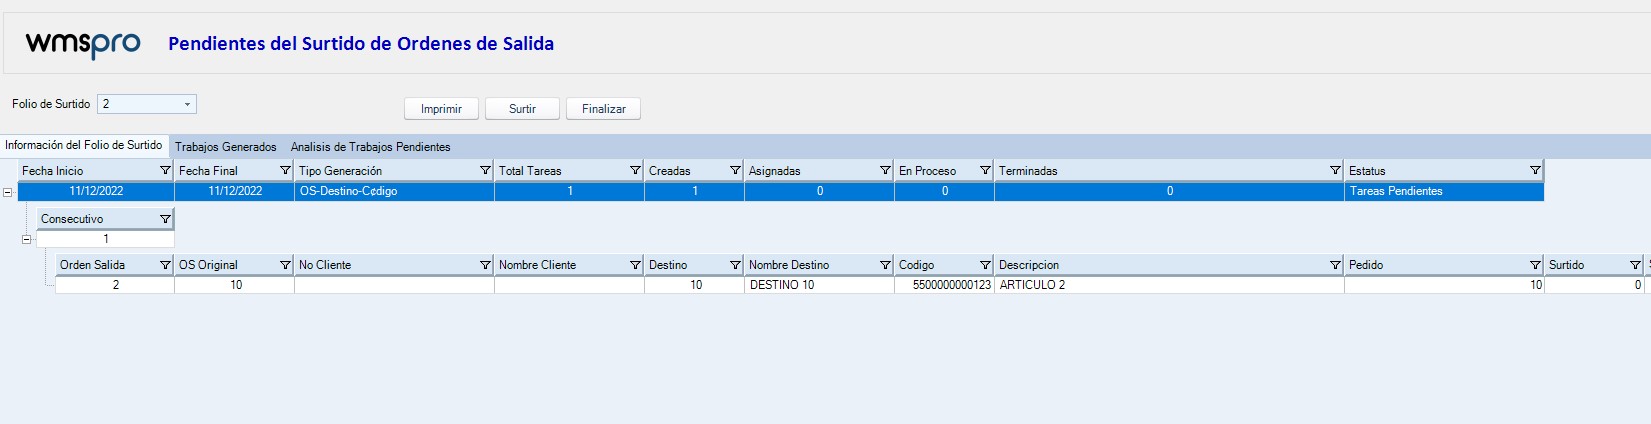Open filter for Orden Salida column
The height and width of the screenshot is (424, 1651).
coord(165,265)
